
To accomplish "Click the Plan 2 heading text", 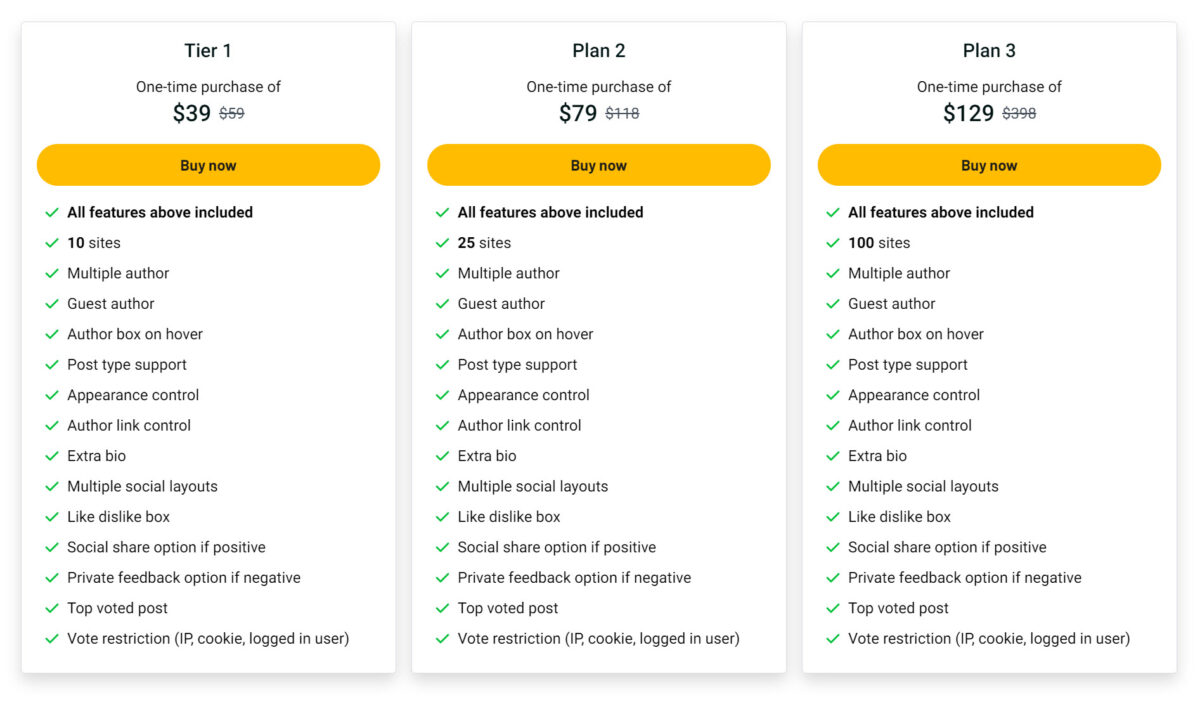I will click(x=599, y=51).
